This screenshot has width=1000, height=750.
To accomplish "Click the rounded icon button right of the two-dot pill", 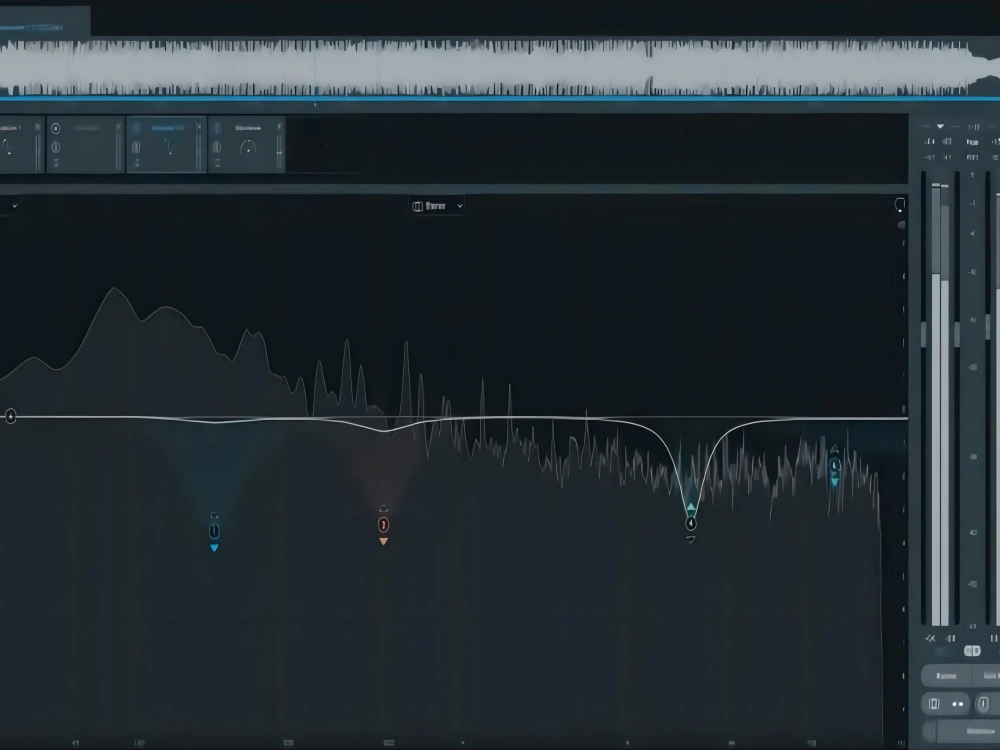I will click(983, 704).
